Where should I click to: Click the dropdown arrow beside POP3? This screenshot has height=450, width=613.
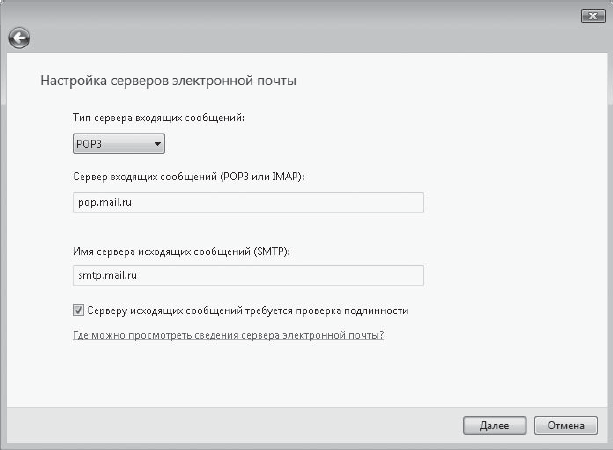point(158,144)
